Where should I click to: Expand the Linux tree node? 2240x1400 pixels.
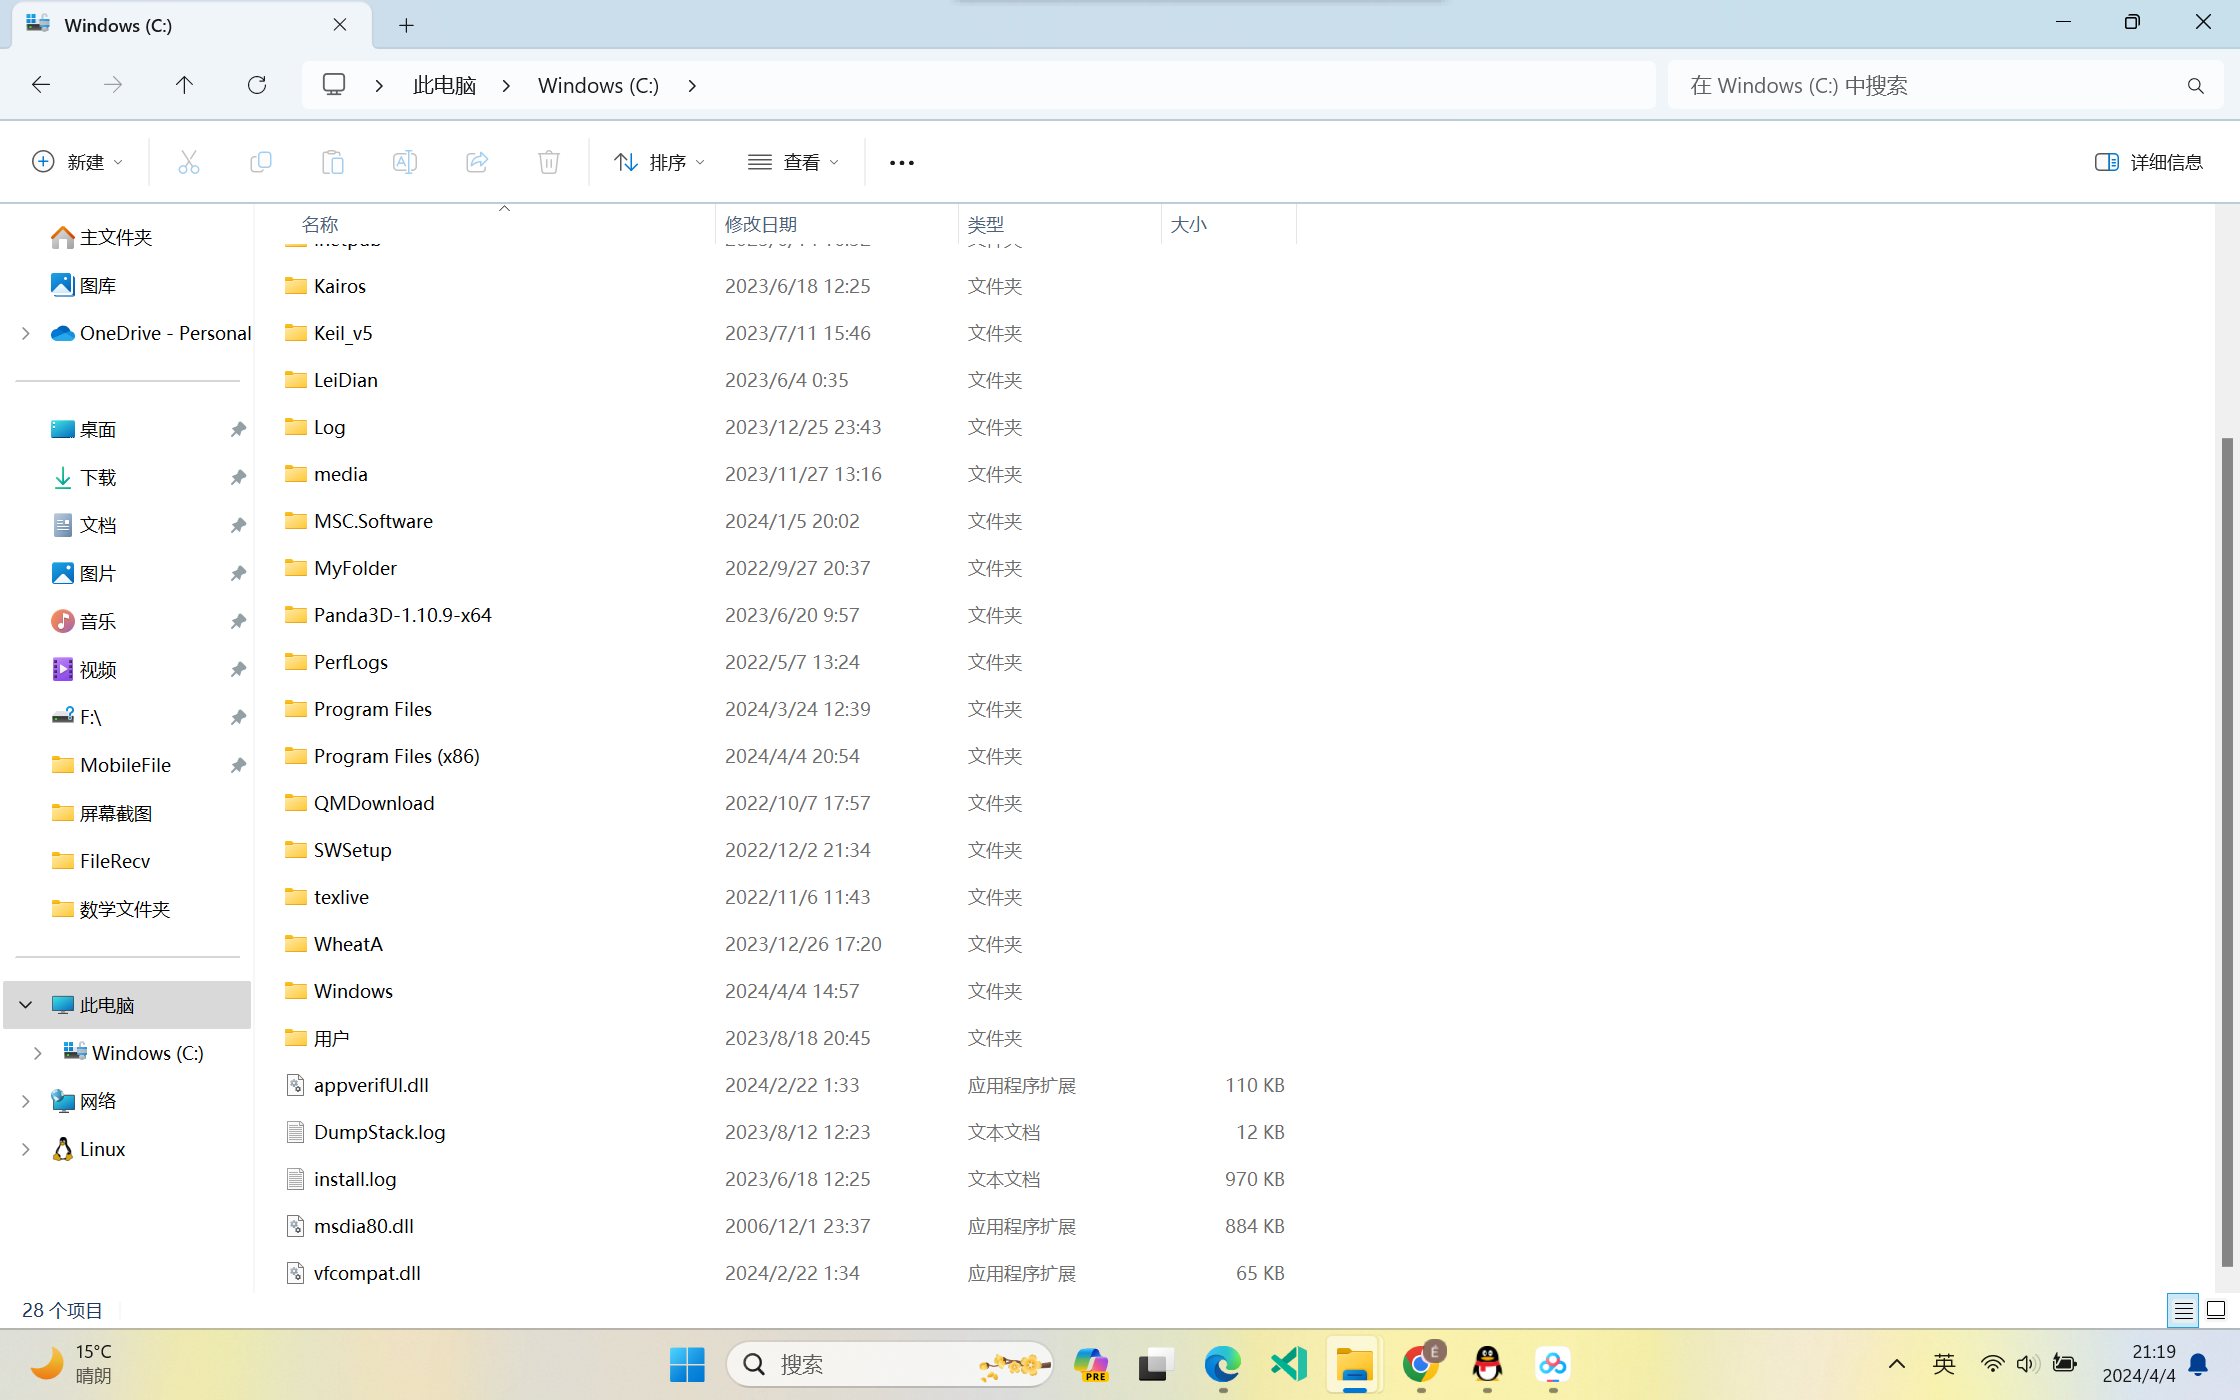tap(26, 1149)
